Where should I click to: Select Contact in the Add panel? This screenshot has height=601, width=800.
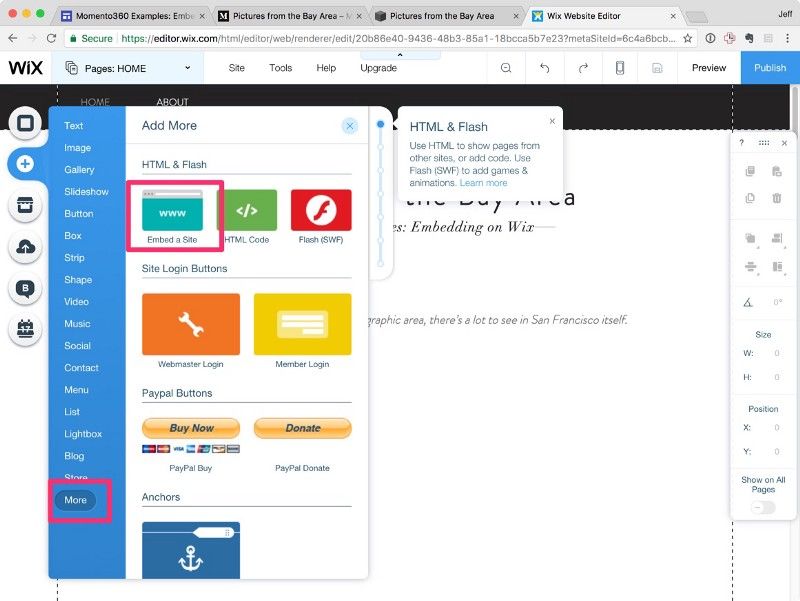pyautogui.click(x=81, y=367)
